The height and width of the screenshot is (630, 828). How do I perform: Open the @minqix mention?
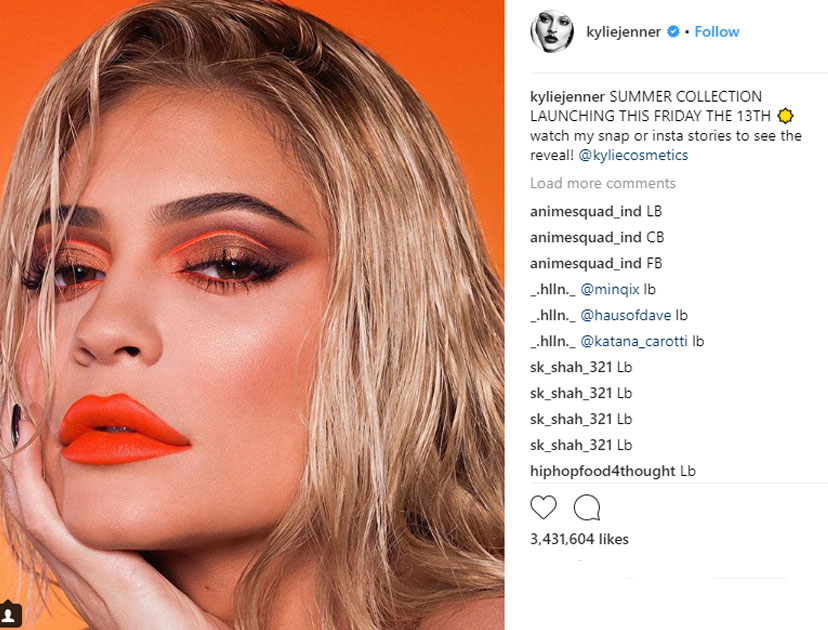(x=609, y=289)
